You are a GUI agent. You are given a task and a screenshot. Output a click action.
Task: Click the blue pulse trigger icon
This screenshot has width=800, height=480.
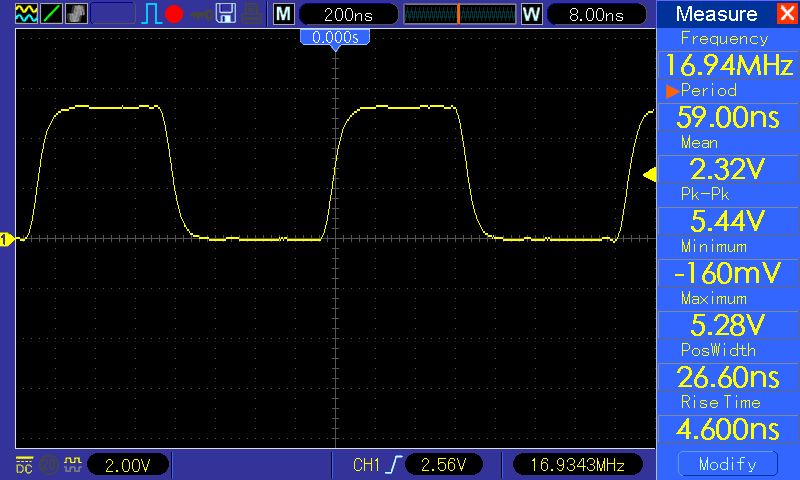[x=151, y=14]
